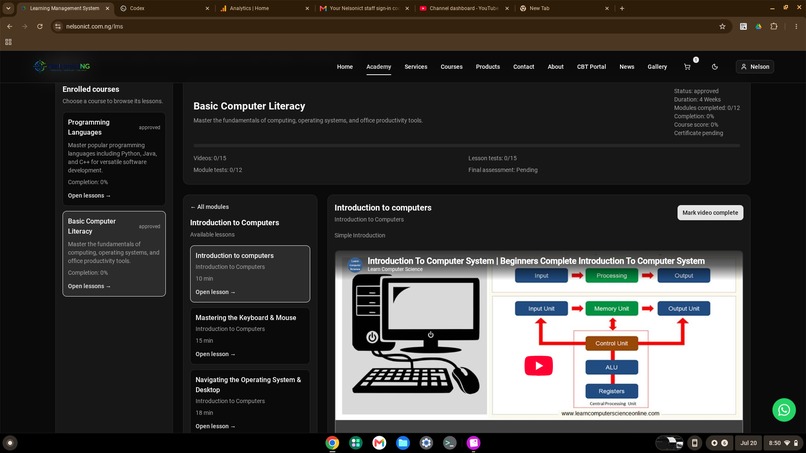Open Settings gear in the shelf
This screenshot has height=453, width=806.
coord(426,443)
